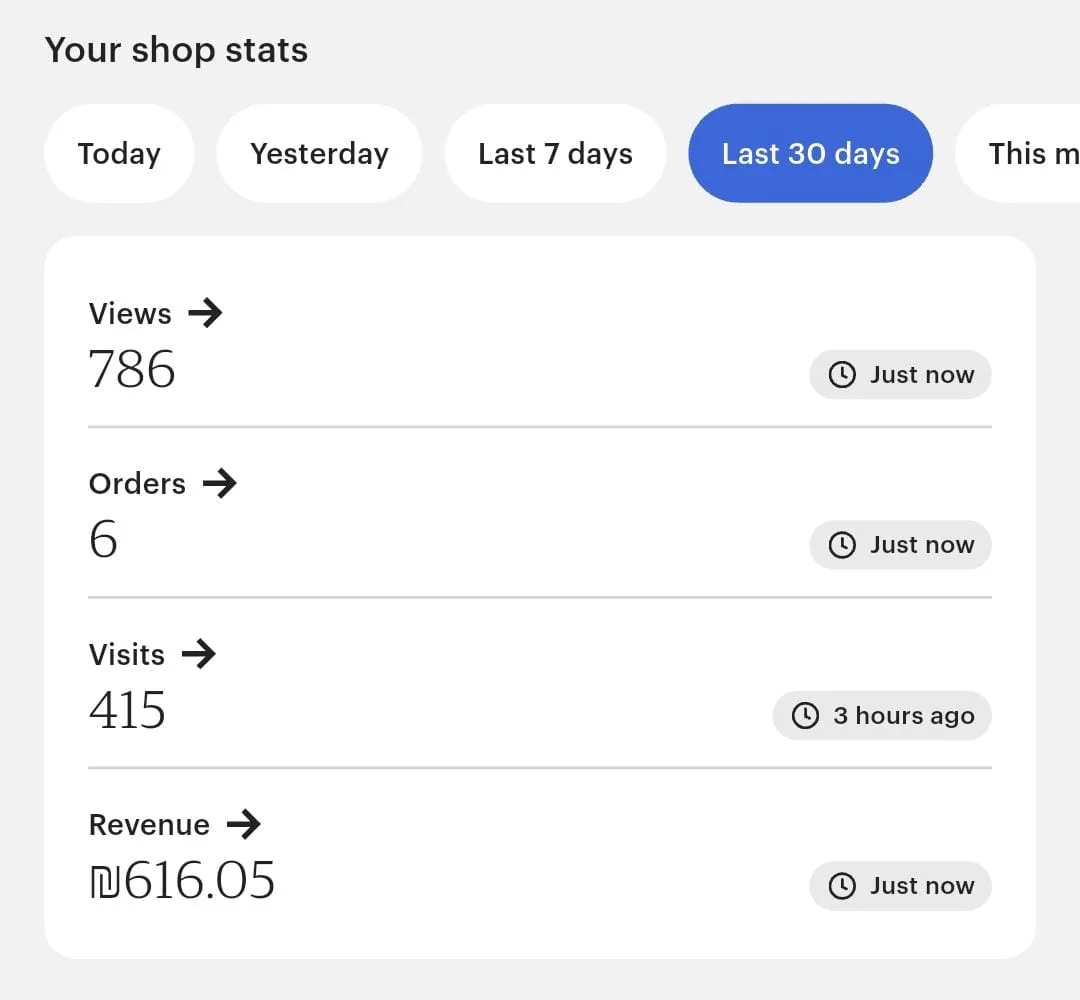
Task: Click the clock icon beside 3 hours ago
Action: click(x=806, y=716)
